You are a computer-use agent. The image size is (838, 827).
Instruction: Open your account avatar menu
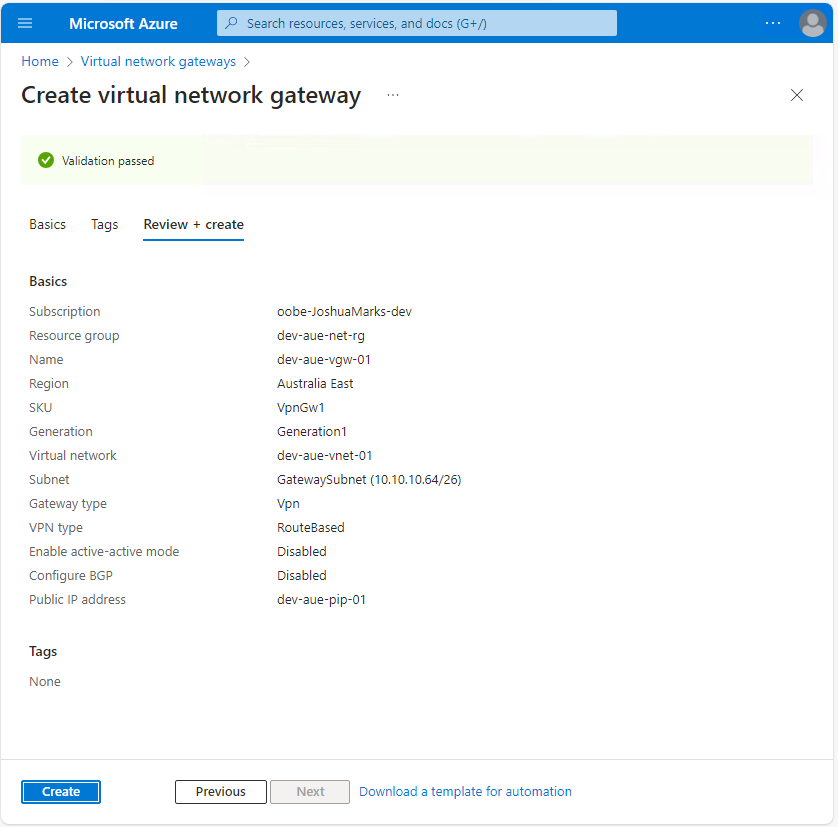(813, 23)
